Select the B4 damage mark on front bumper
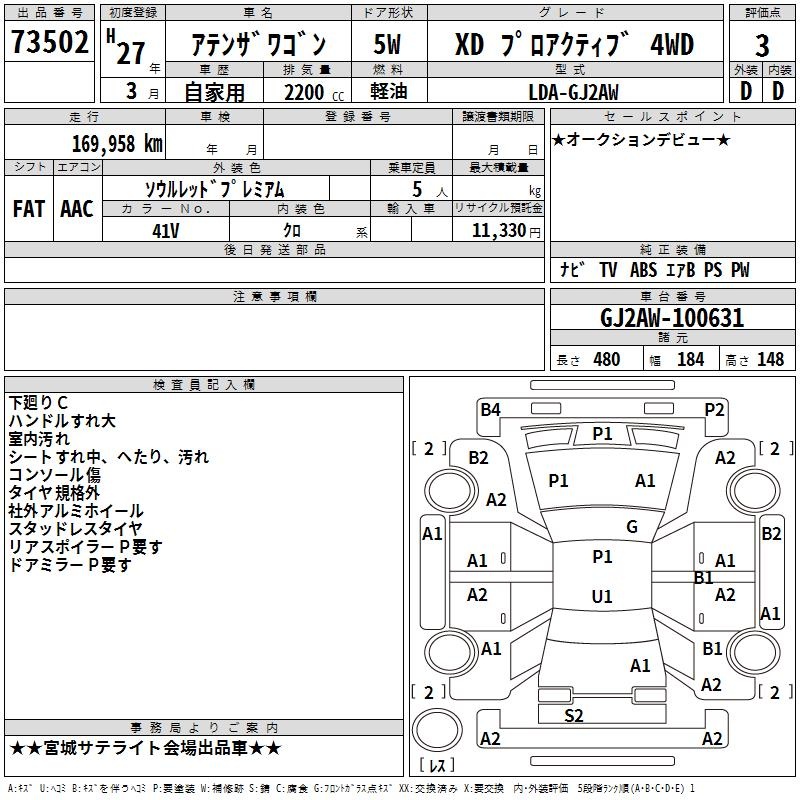Screen dimensions: 800x800 489,408
